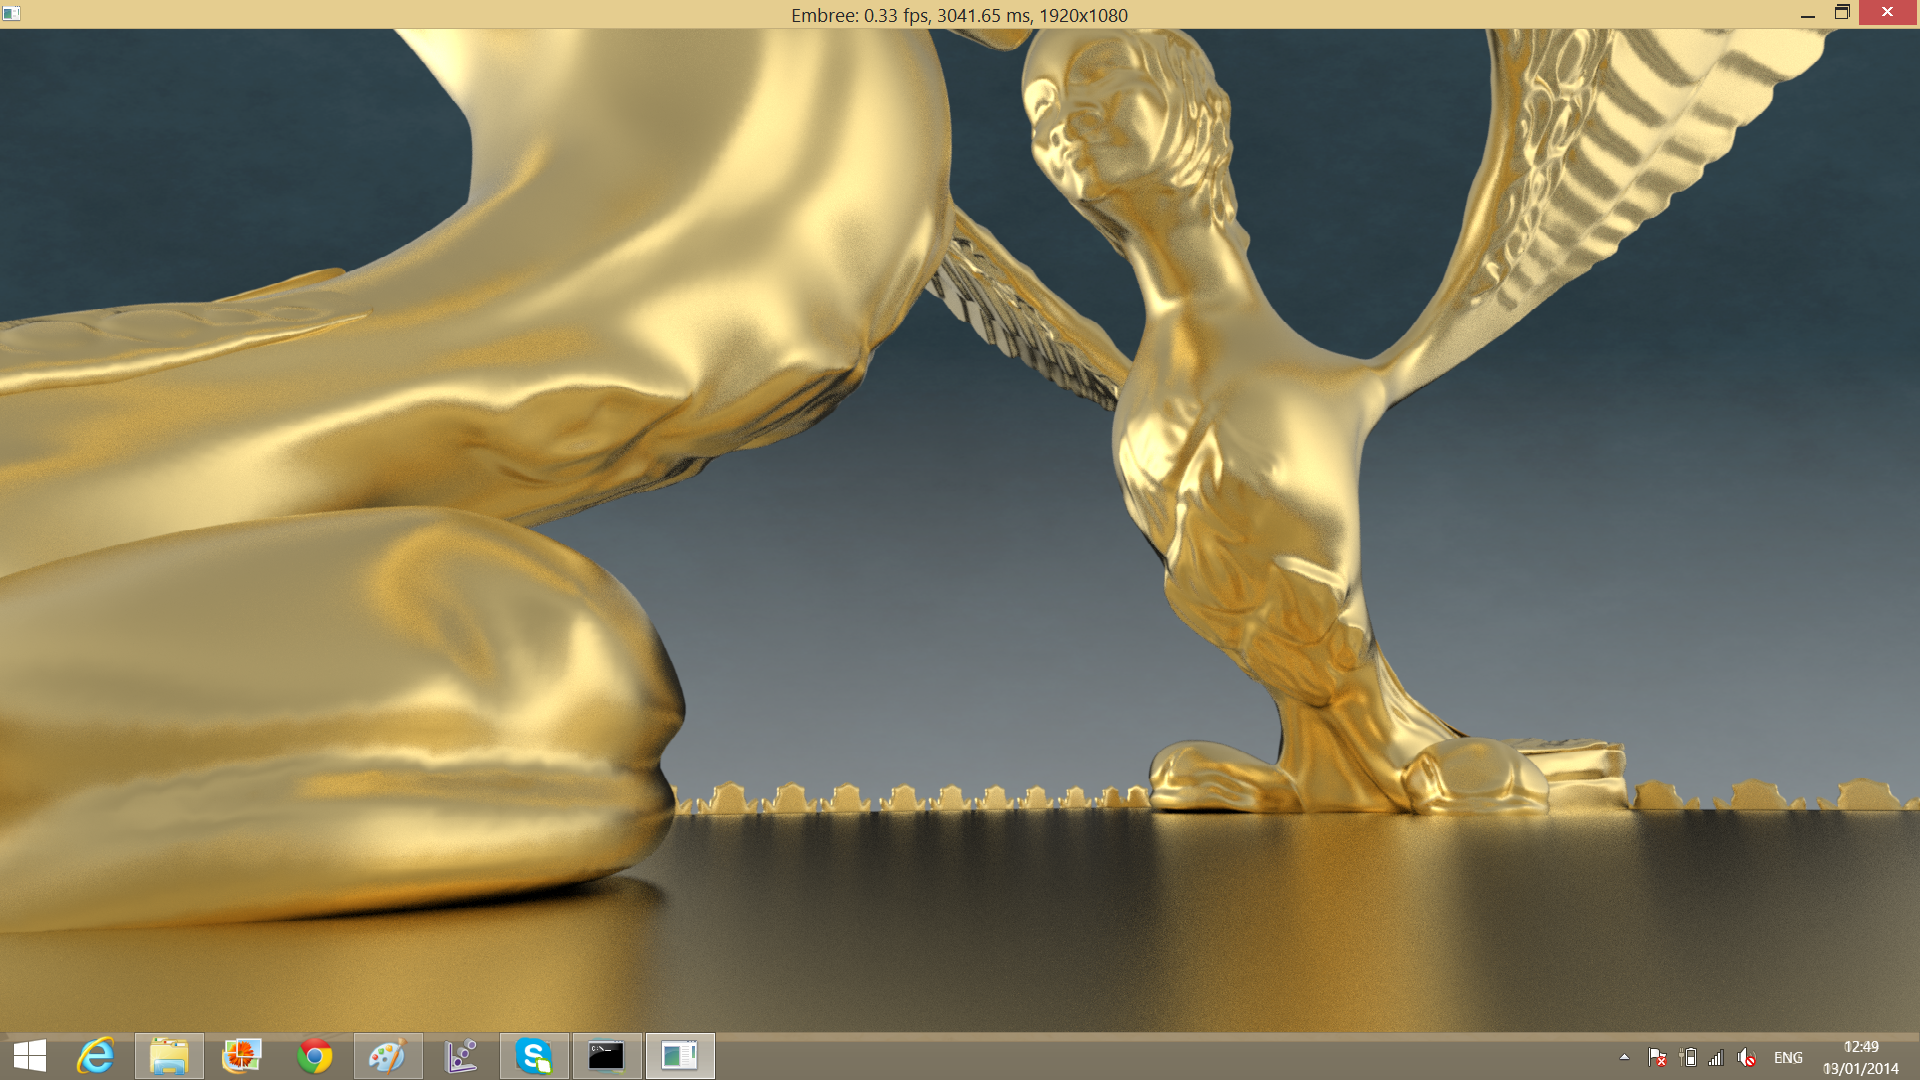Viewport: 1920px width, 1080px height.
Task: Click the battery power status icon
Action: click(1688, 1057)
